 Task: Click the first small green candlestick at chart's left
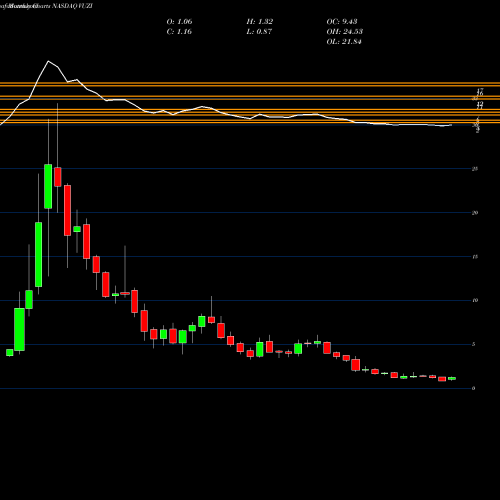(10, 353)
